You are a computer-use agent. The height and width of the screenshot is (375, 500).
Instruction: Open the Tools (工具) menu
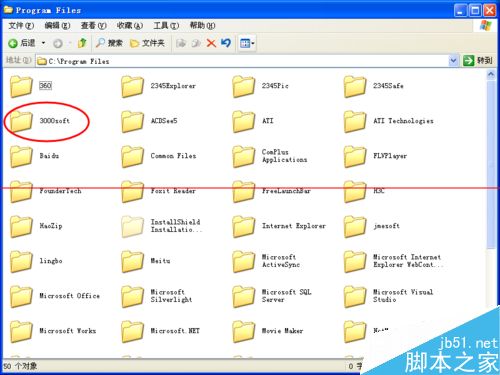[x=166, y=25]
